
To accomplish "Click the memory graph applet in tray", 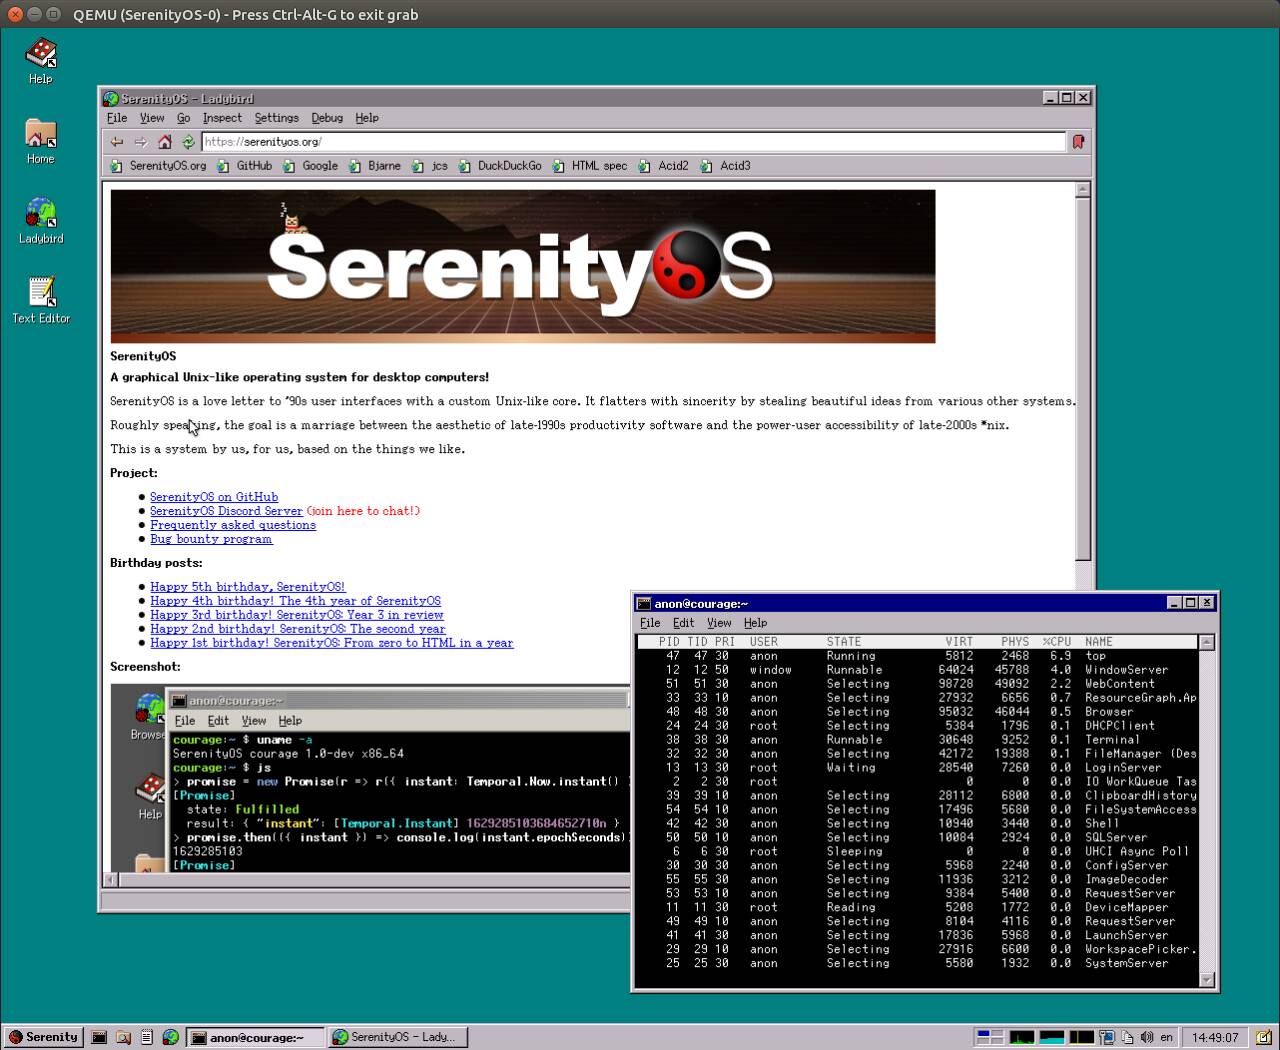I will coord(1051,1037).
